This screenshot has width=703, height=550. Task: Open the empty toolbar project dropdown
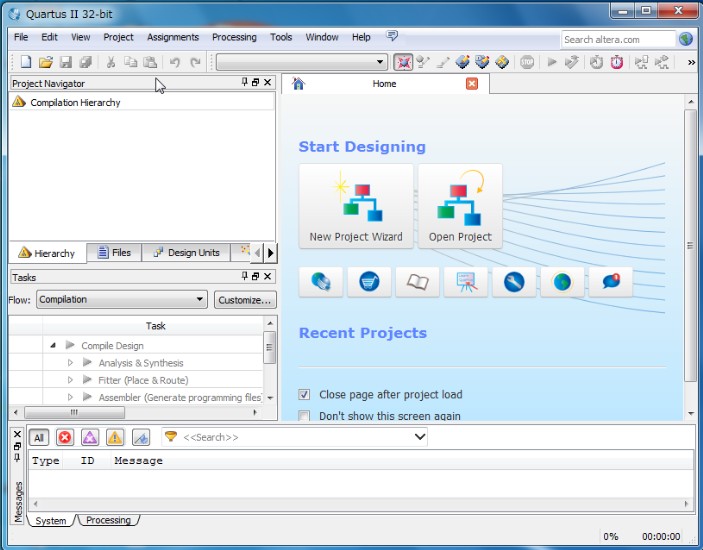point(302,62)
